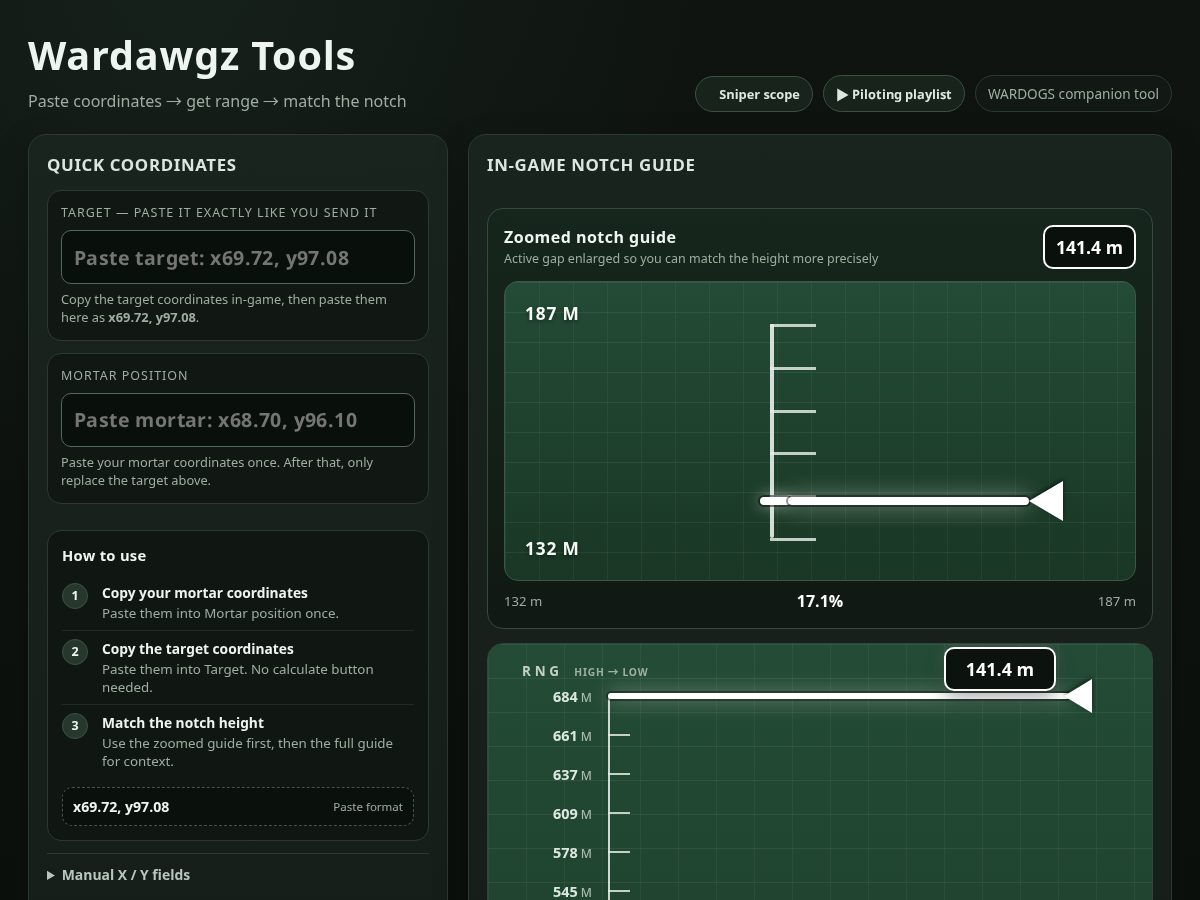Click the MORTAR POSITION label
This screenshot has height=900, width=1200.
(124, 375)
